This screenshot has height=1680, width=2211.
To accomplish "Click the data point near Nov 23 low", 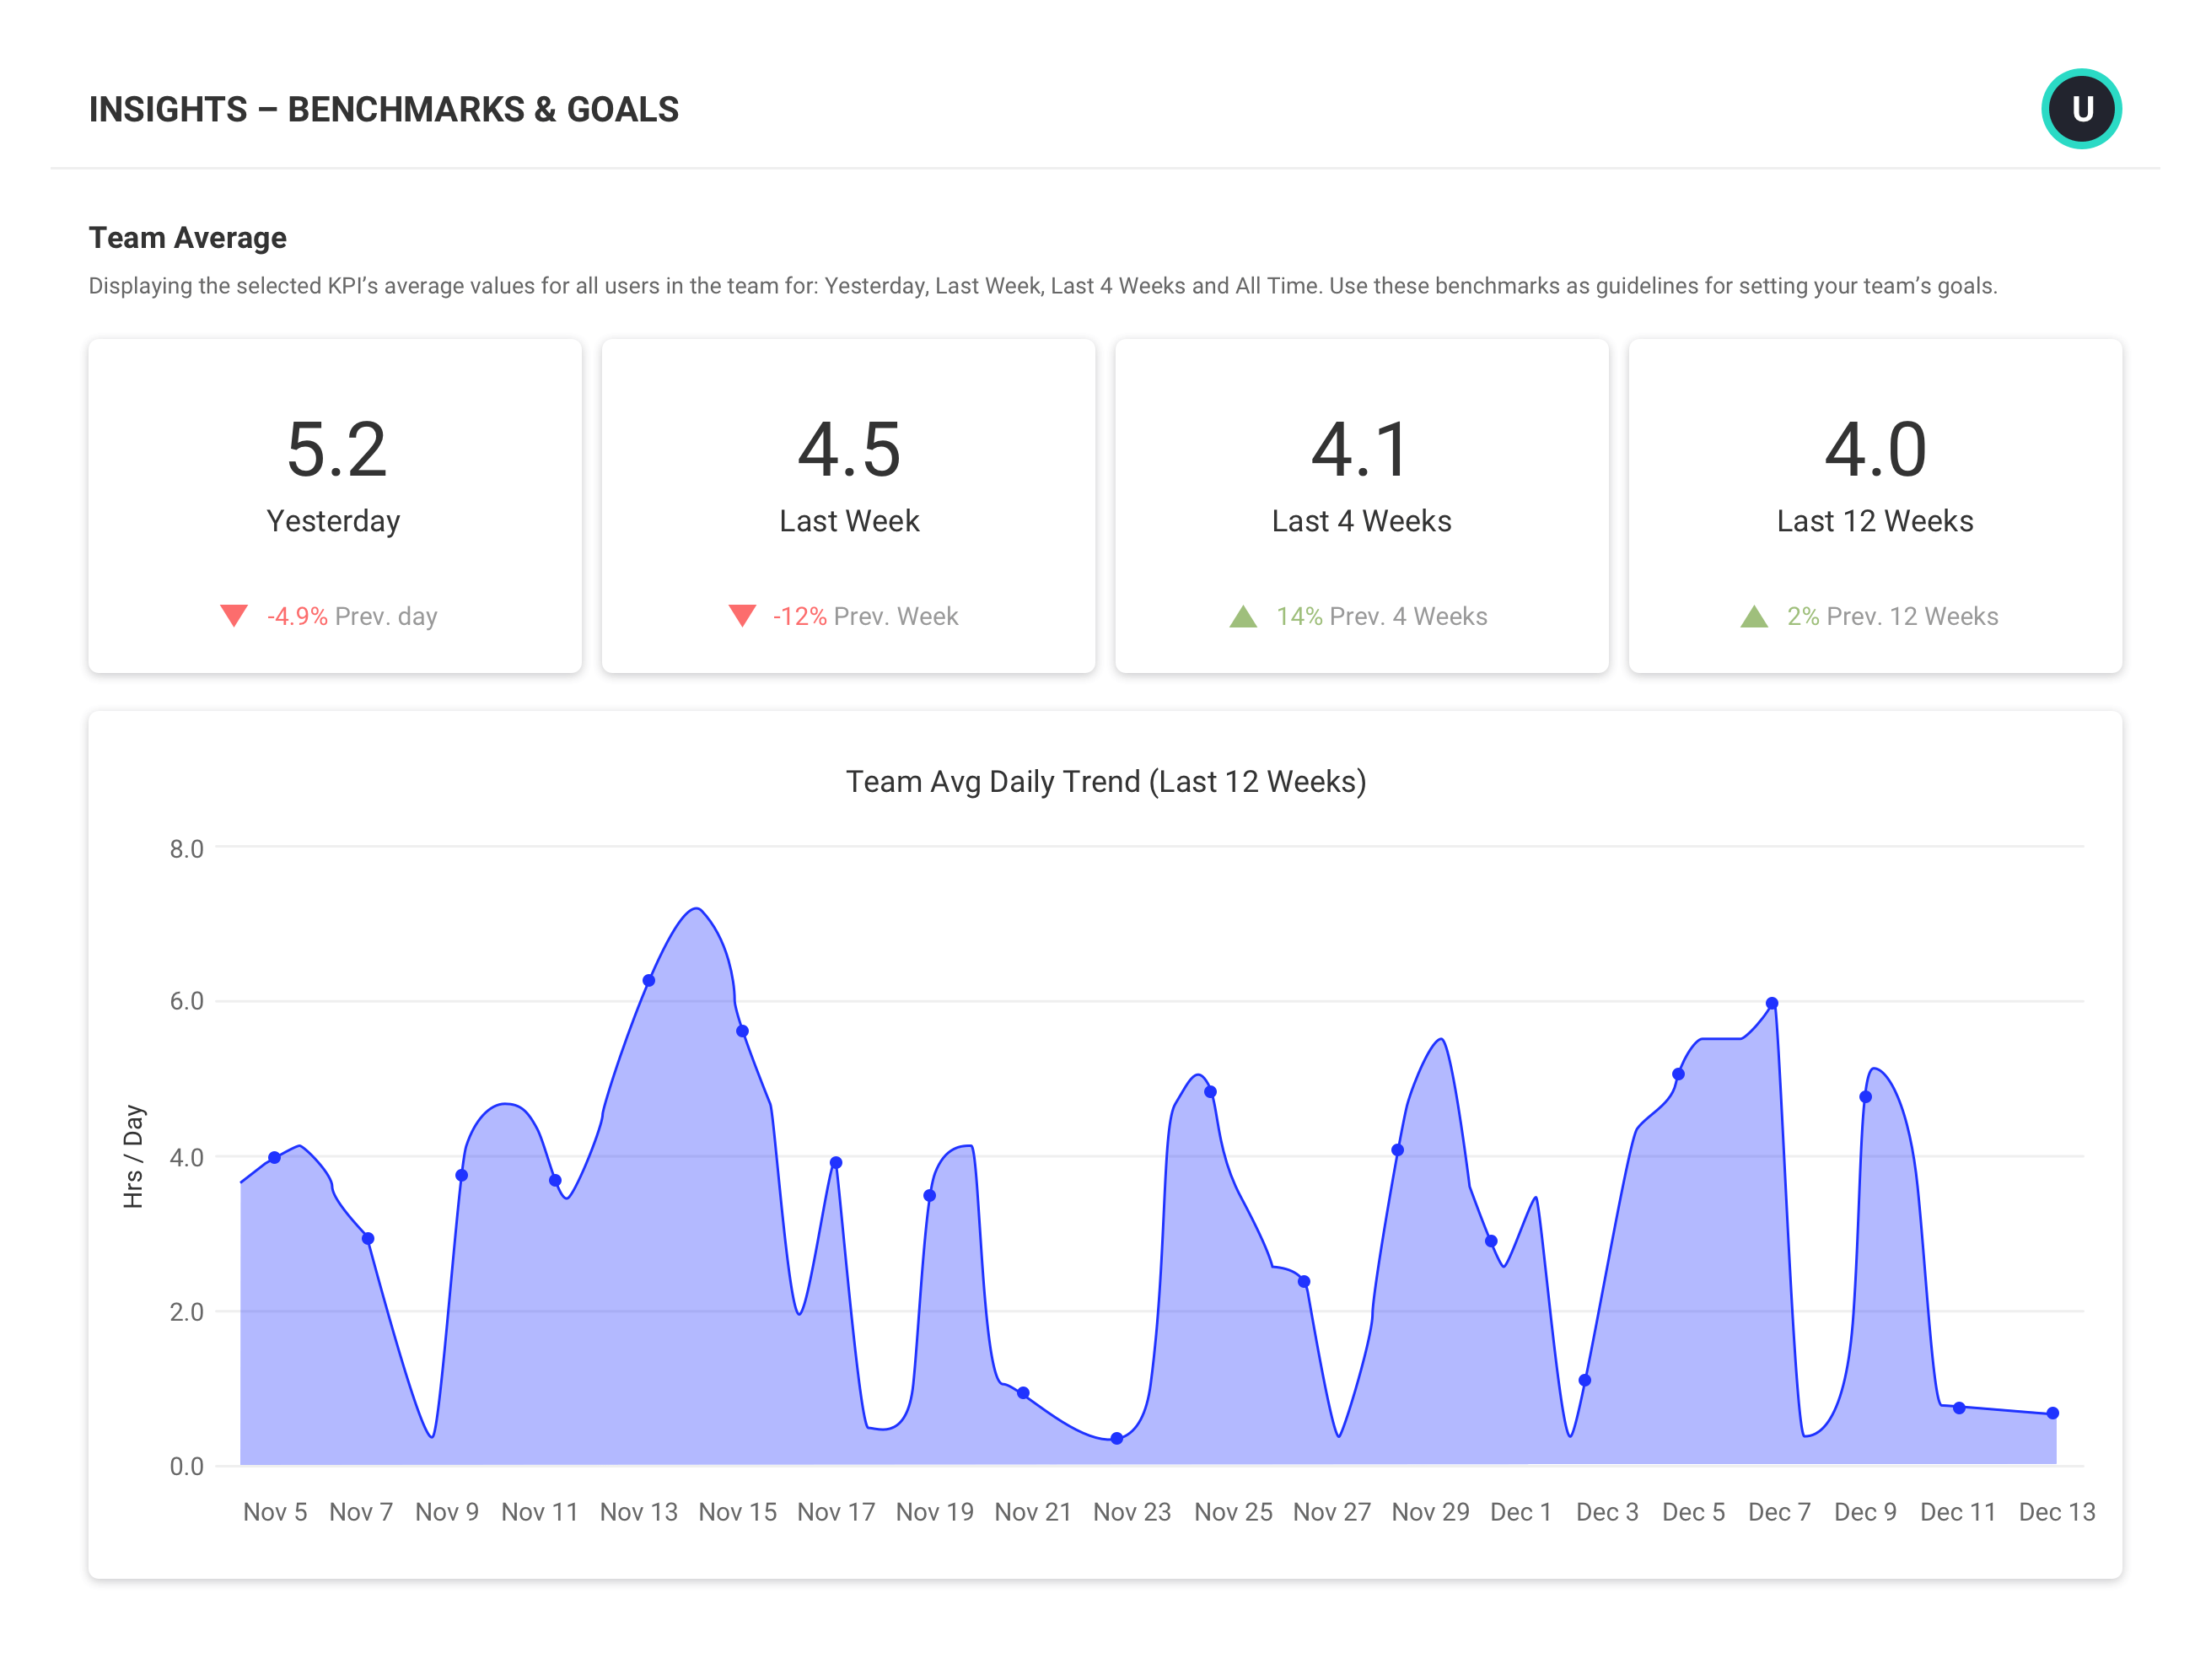I will [1117, 1438].
